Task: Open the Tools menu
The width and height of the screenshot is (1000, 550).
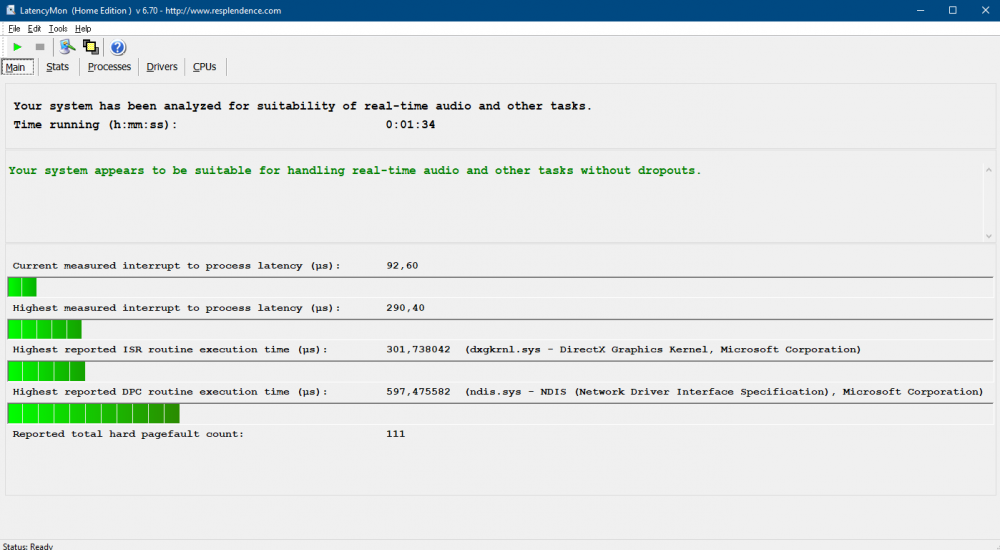Action: 58,29
